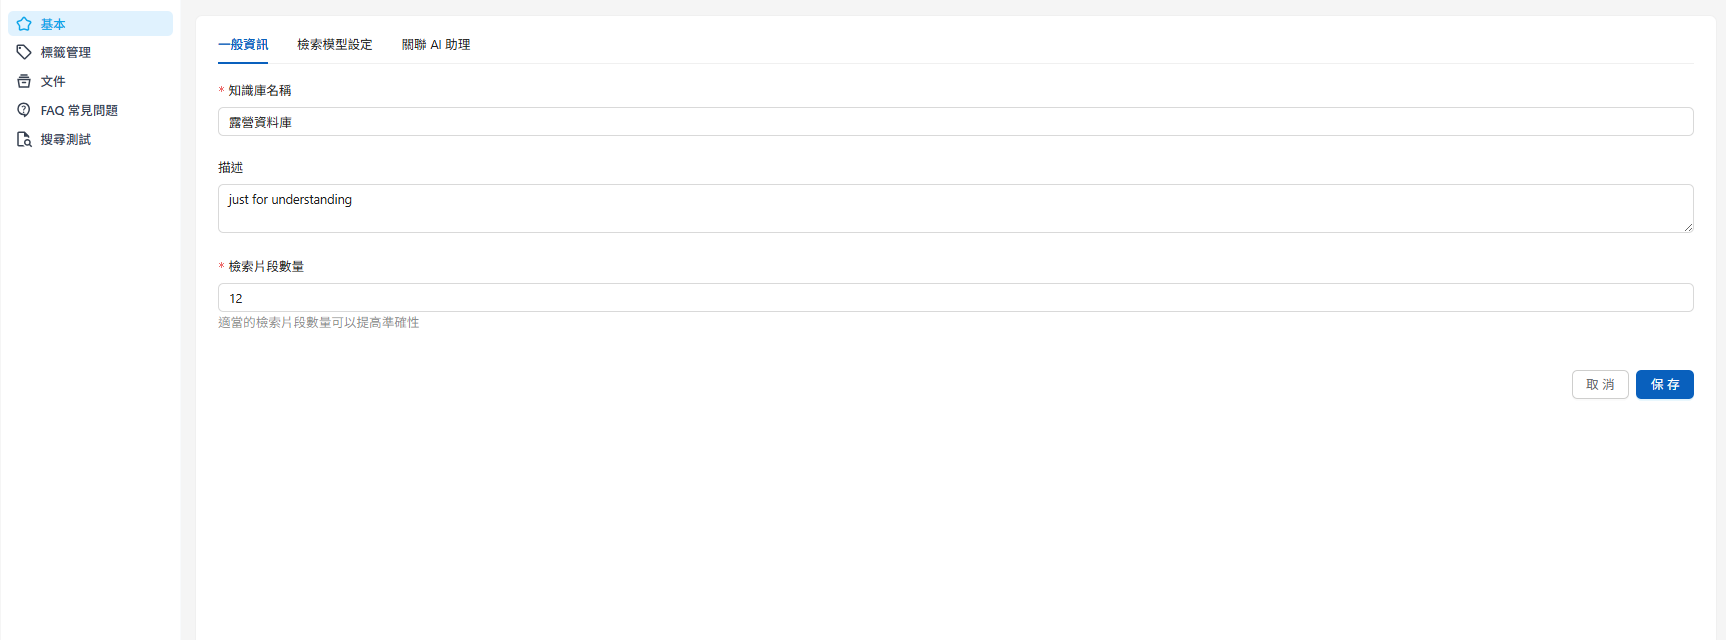This screenshot has height=640, width=1726.
Task: Go to the 文件 sidebar section
Action: [53, 81]
